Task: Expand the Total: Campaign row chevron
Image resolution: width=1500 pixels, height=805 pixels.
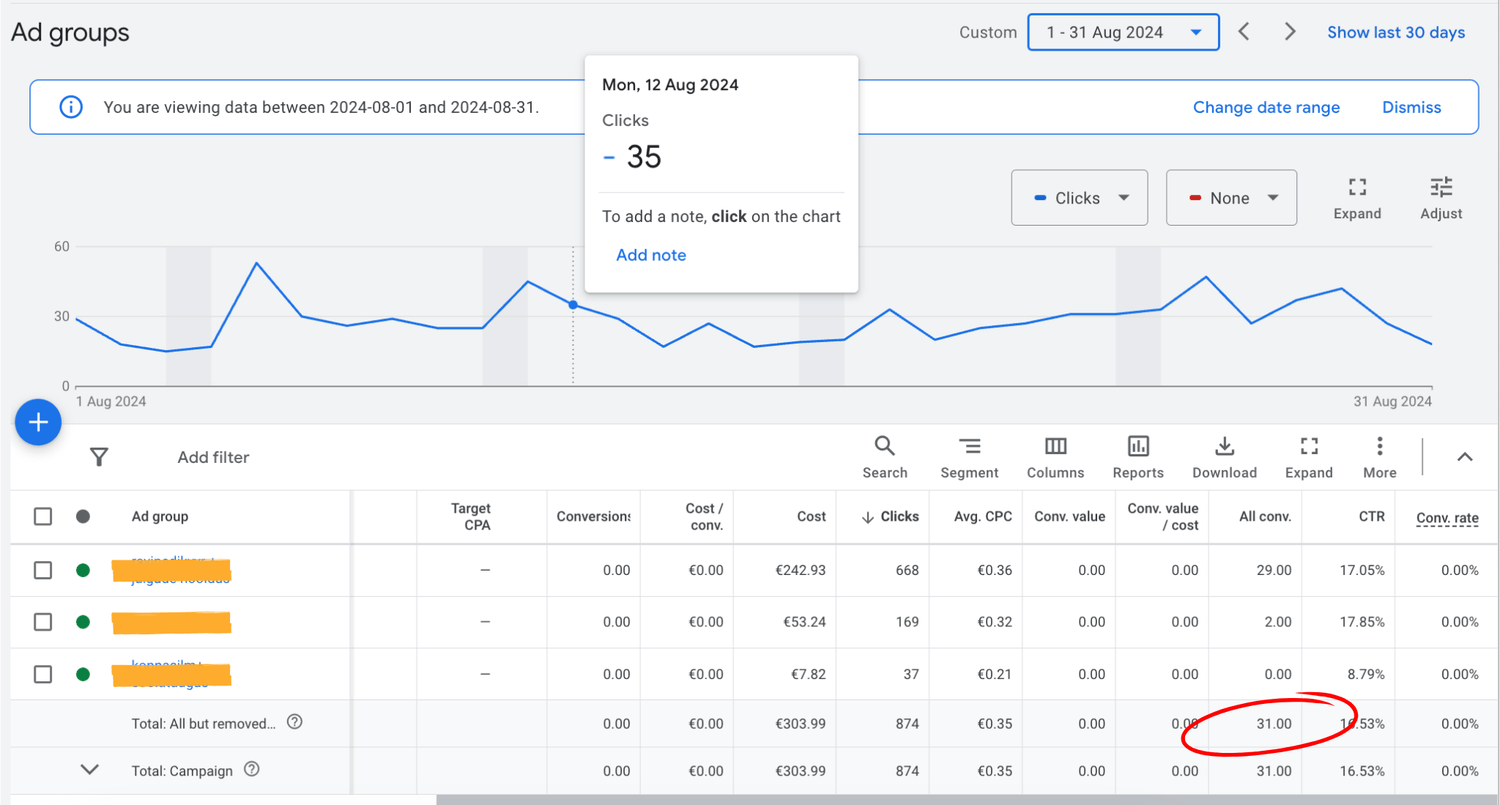Action: 90,770
